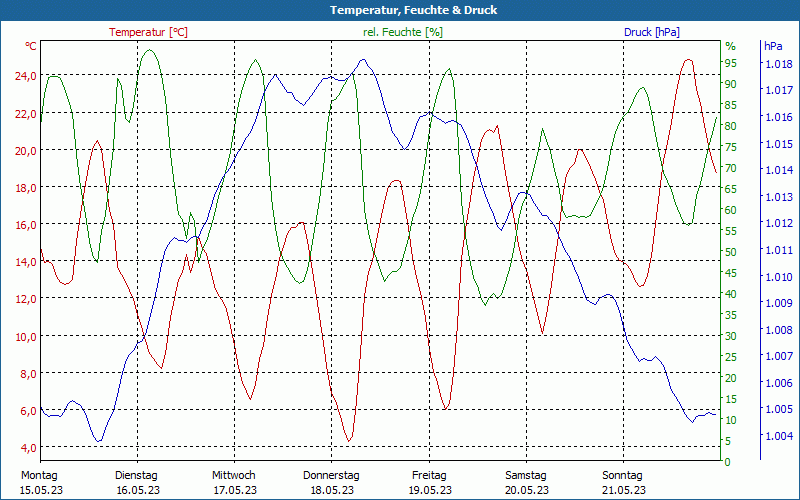800x500 pixels.
Task: Click the red °C unit label
Action: (x=31, y=46)
